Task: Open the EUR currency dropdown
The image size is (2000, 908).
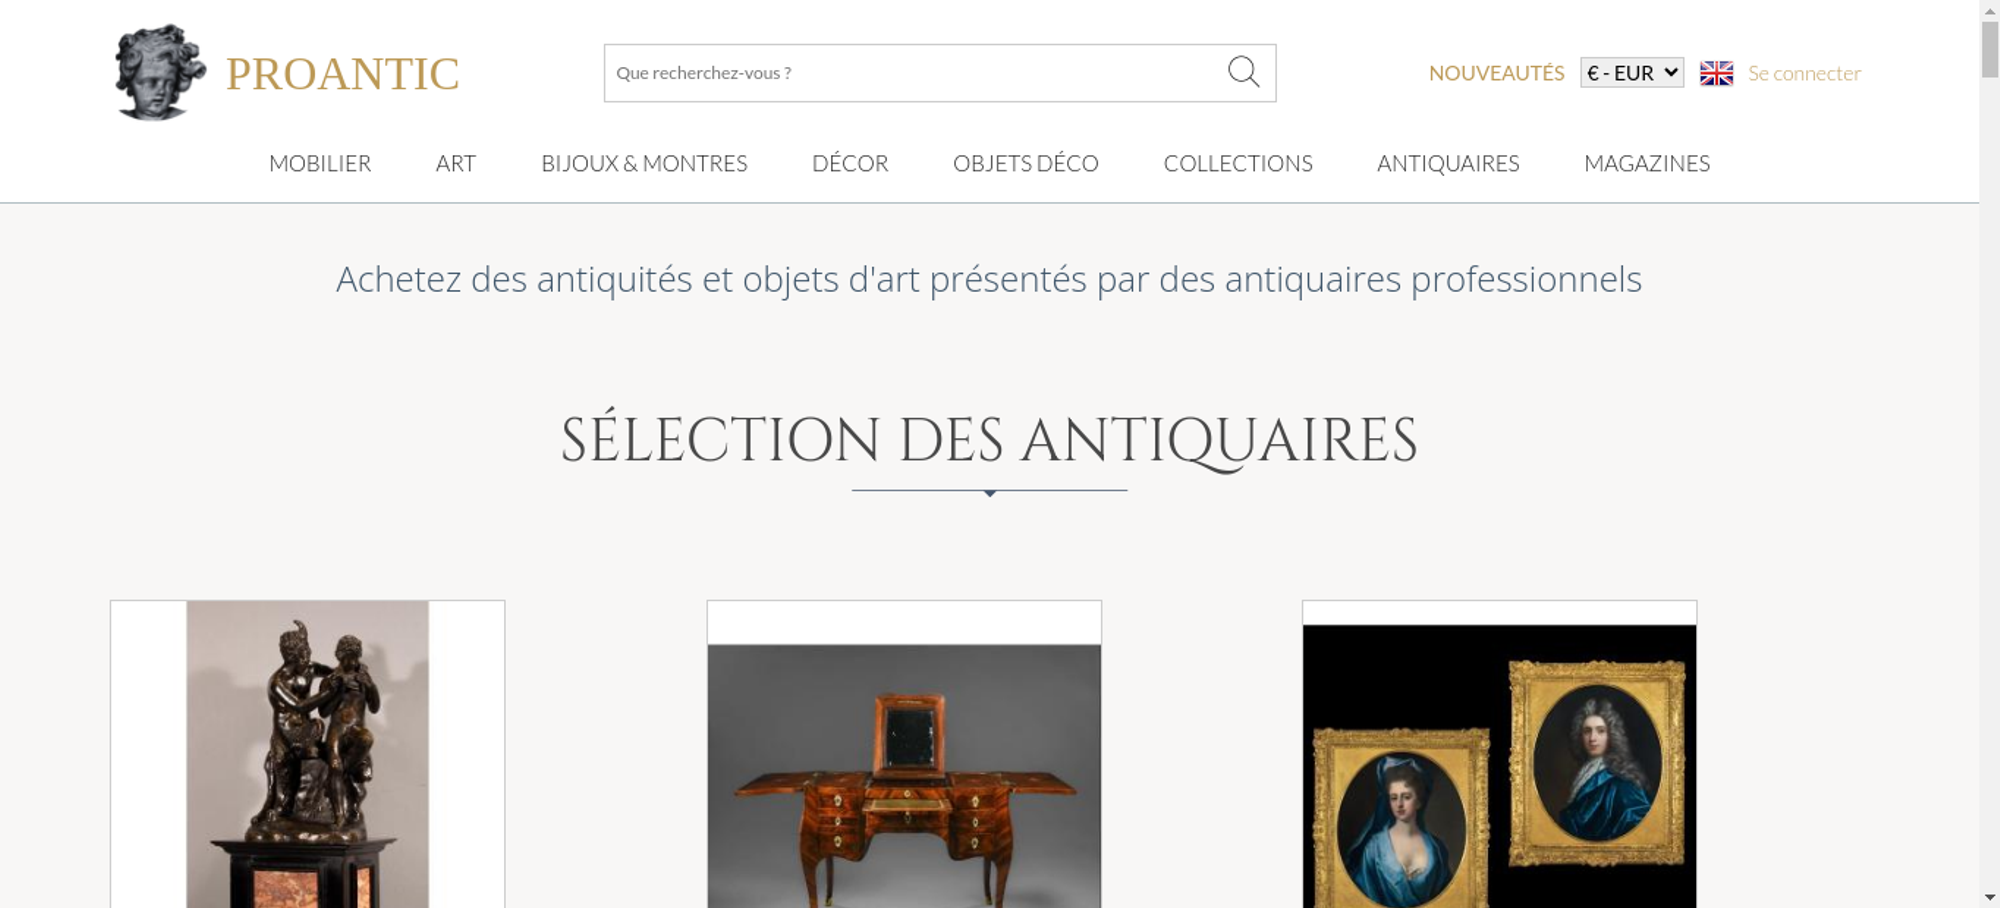Action: 1632,73
